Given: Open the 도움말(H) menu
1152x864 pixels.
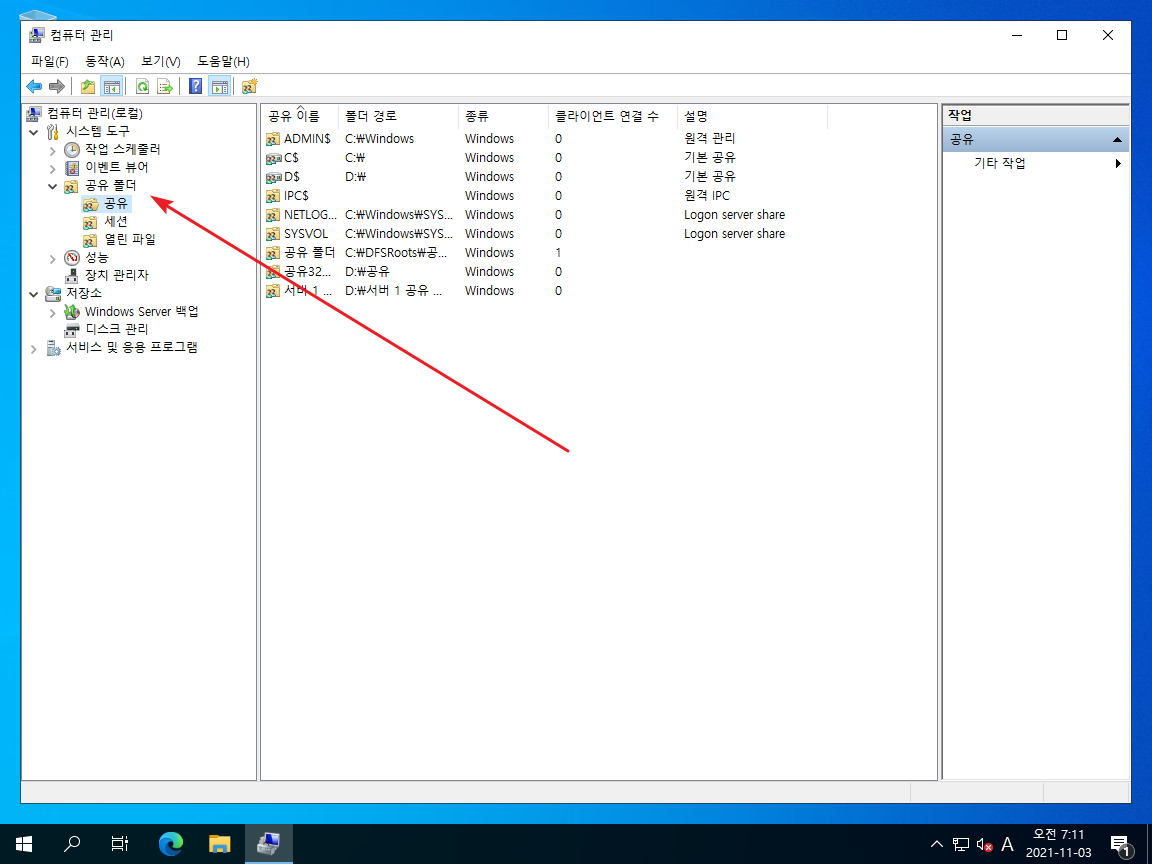Looking at the screenshot, I should (223, 61).
